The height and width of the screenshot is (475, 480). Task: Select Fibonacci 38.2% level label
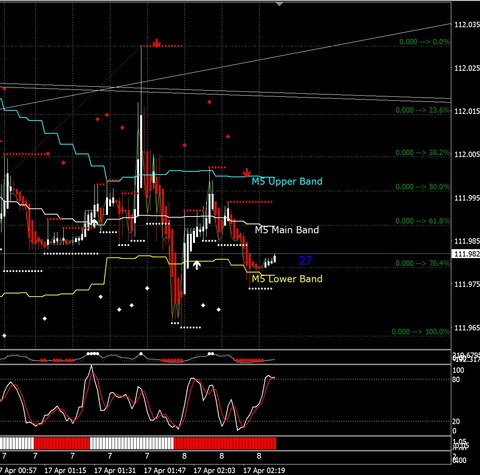point(422,153)
